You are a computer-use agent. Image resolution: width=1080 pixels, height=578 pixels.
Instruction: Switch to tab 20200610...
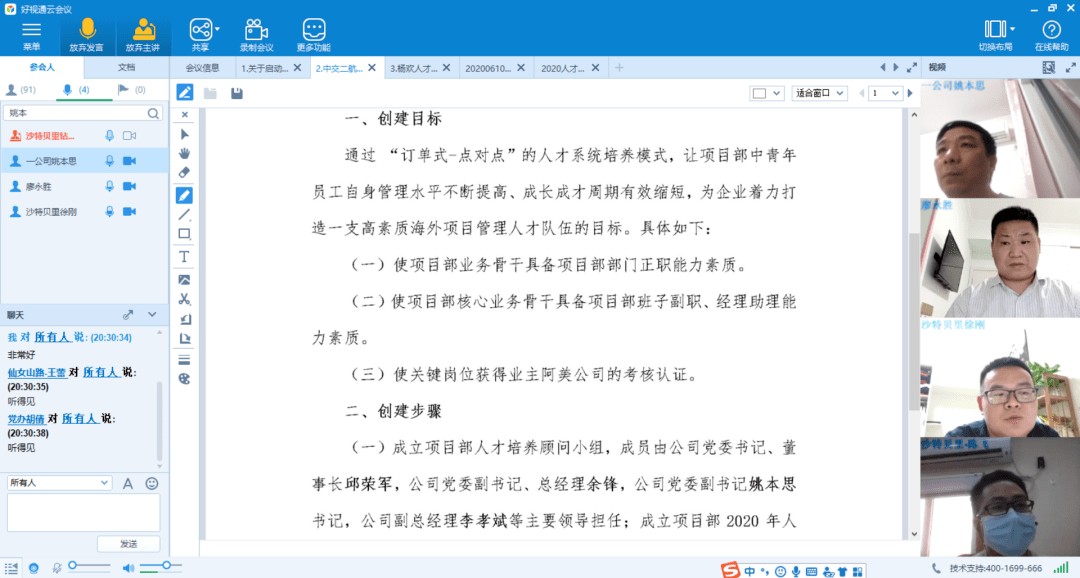[487, 68]
